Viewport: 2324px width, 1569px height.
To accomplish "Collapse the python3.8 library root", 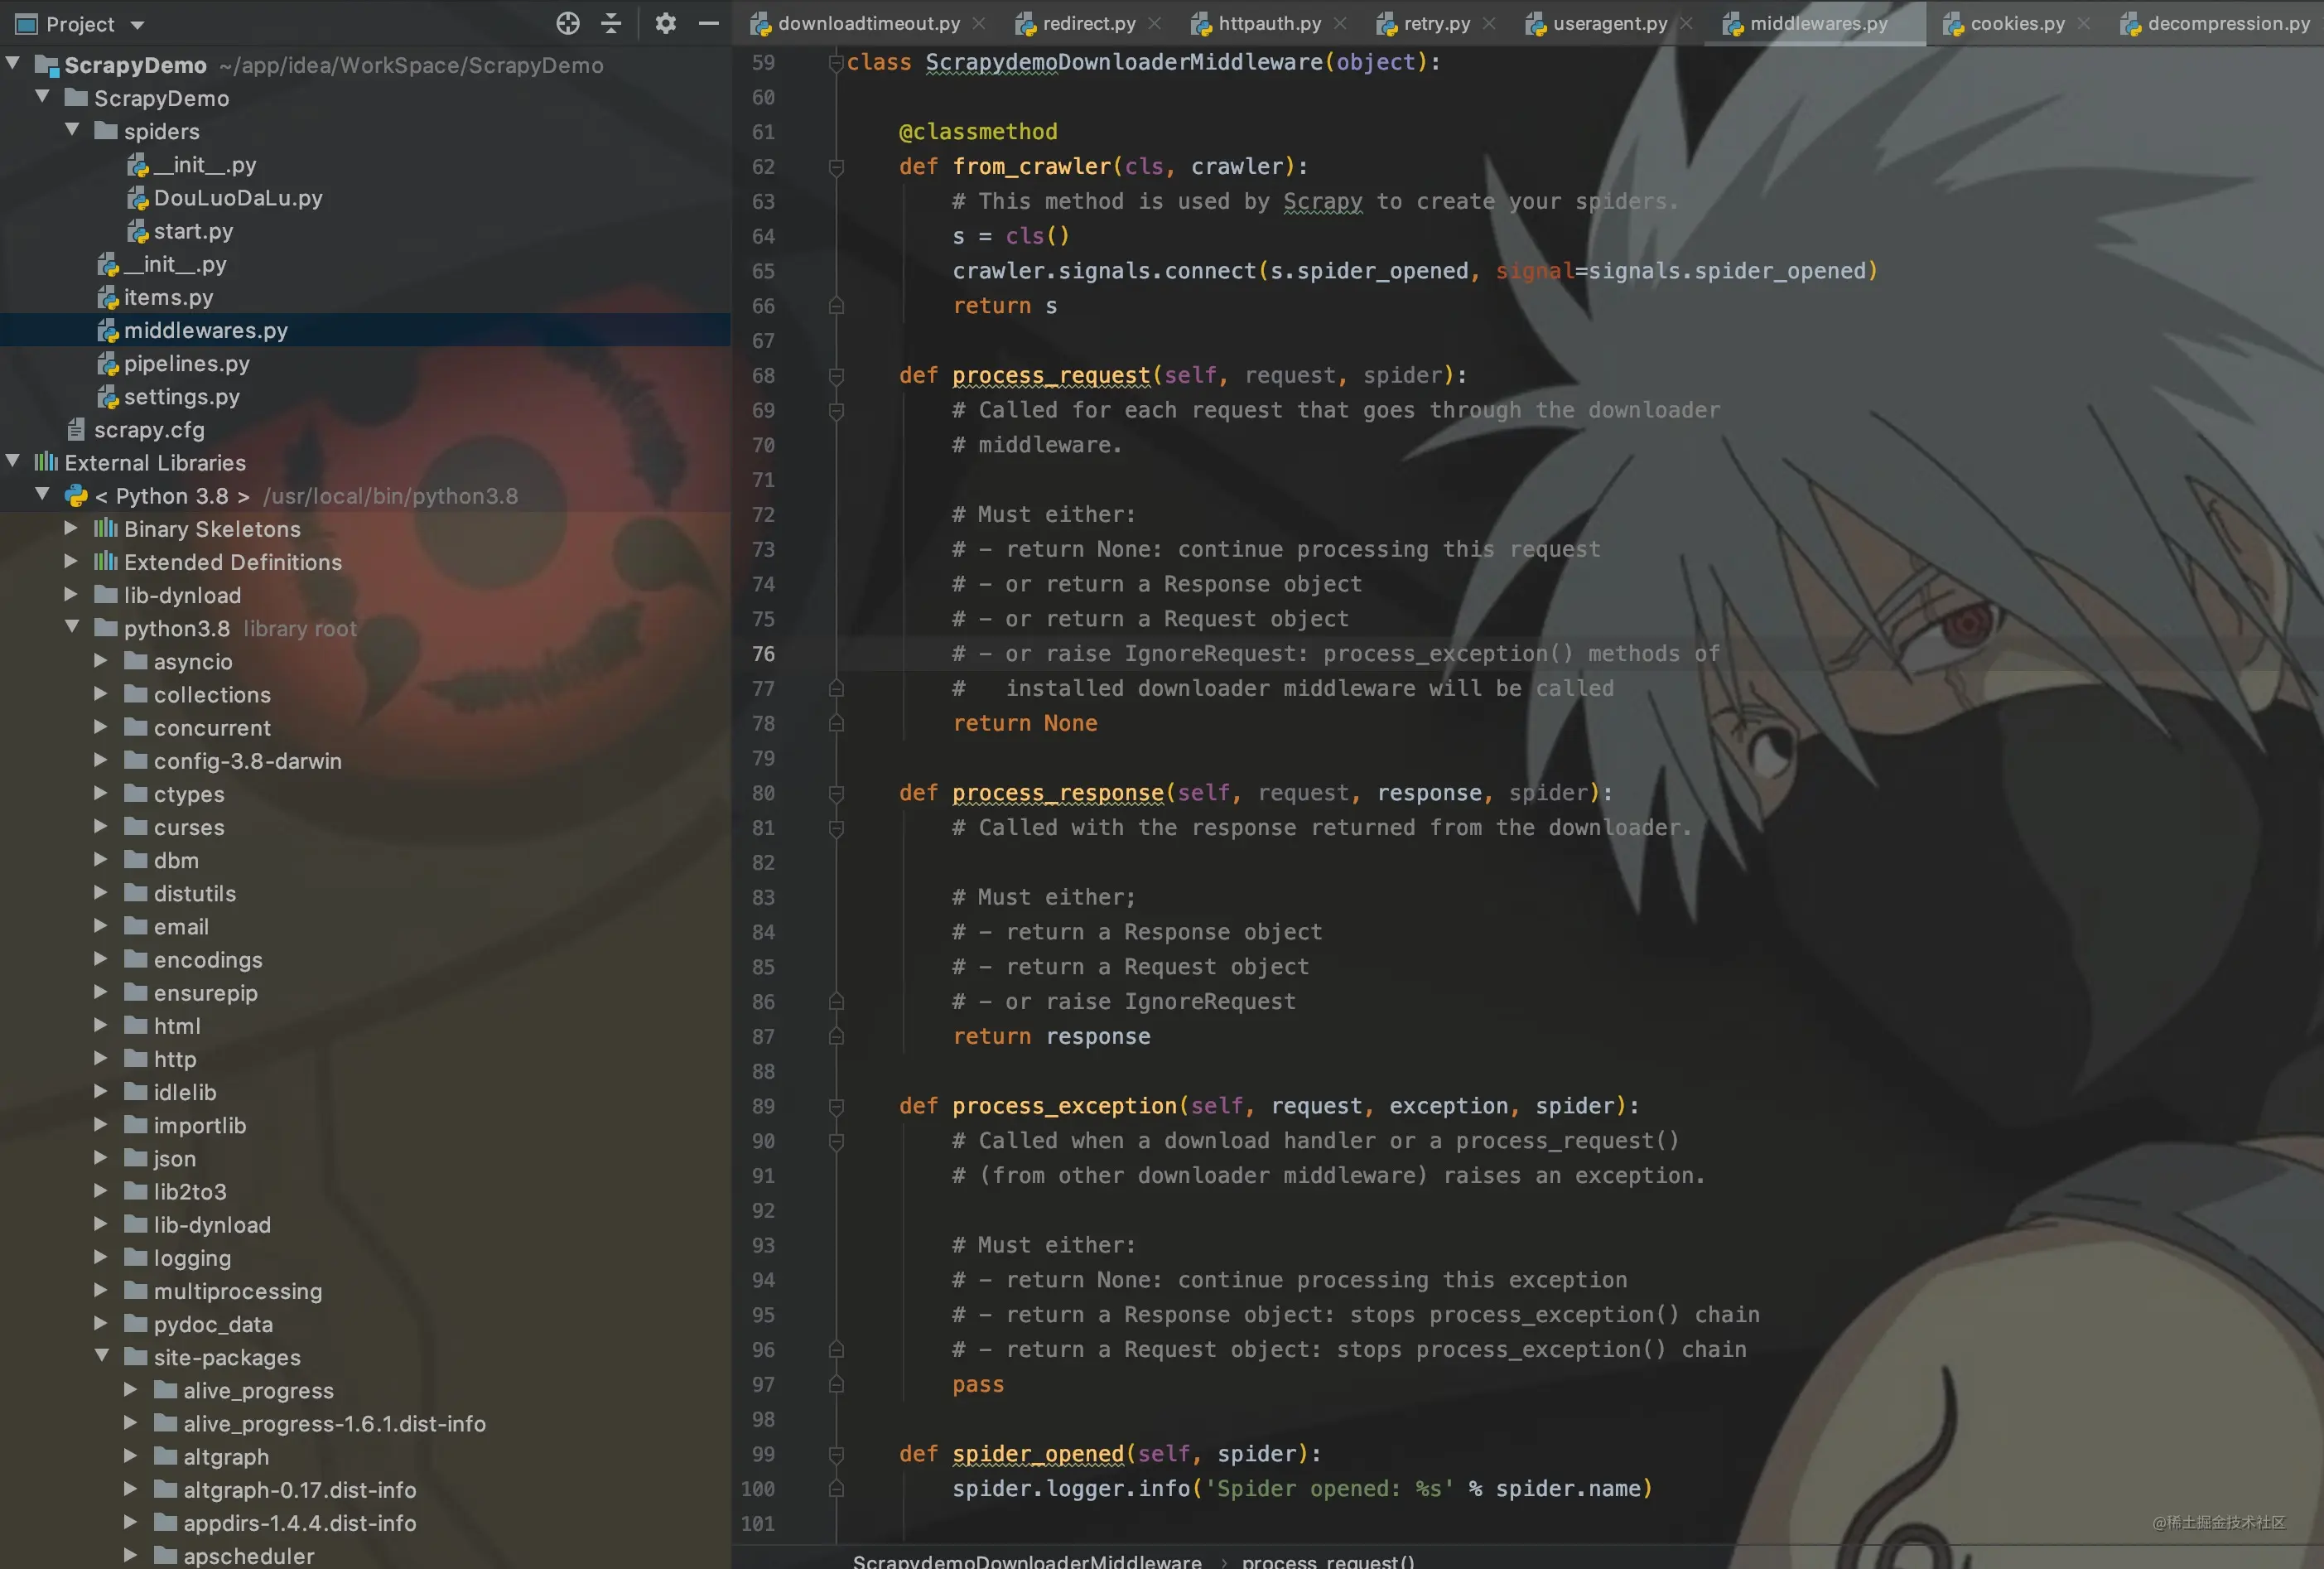I will pos(72,626).
